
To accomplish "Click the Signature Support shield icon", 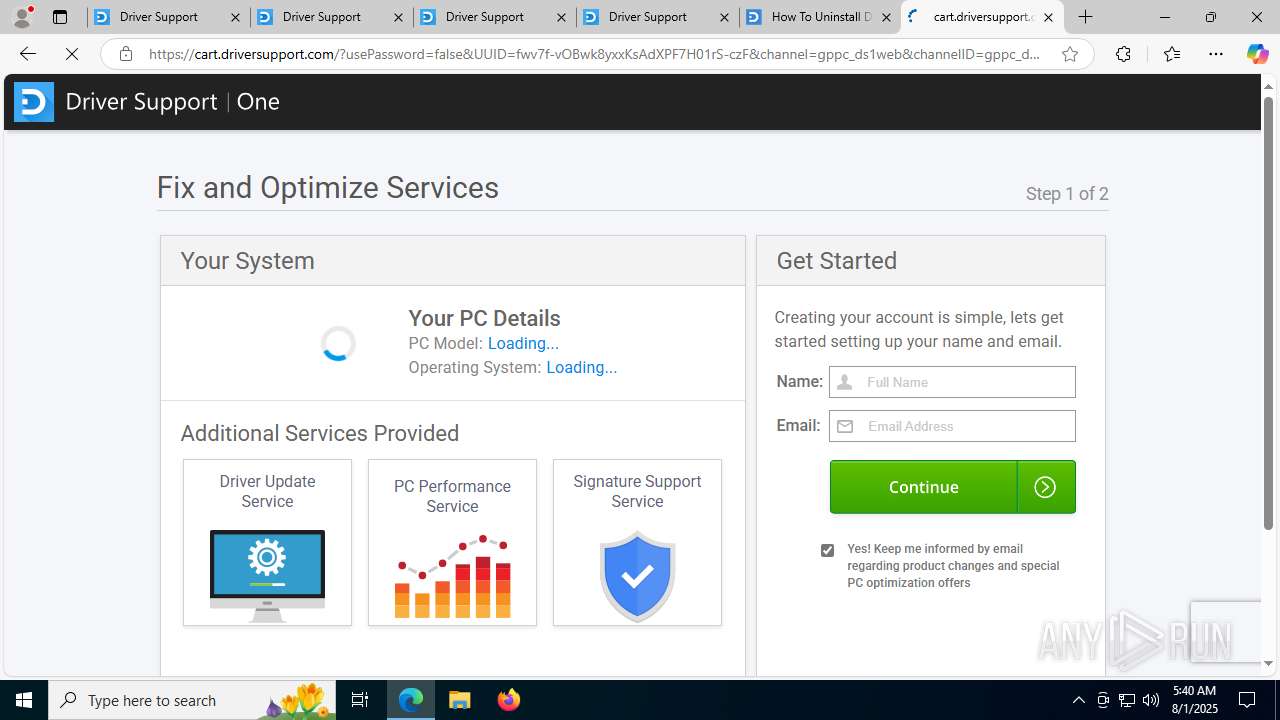I will (637, 576).
